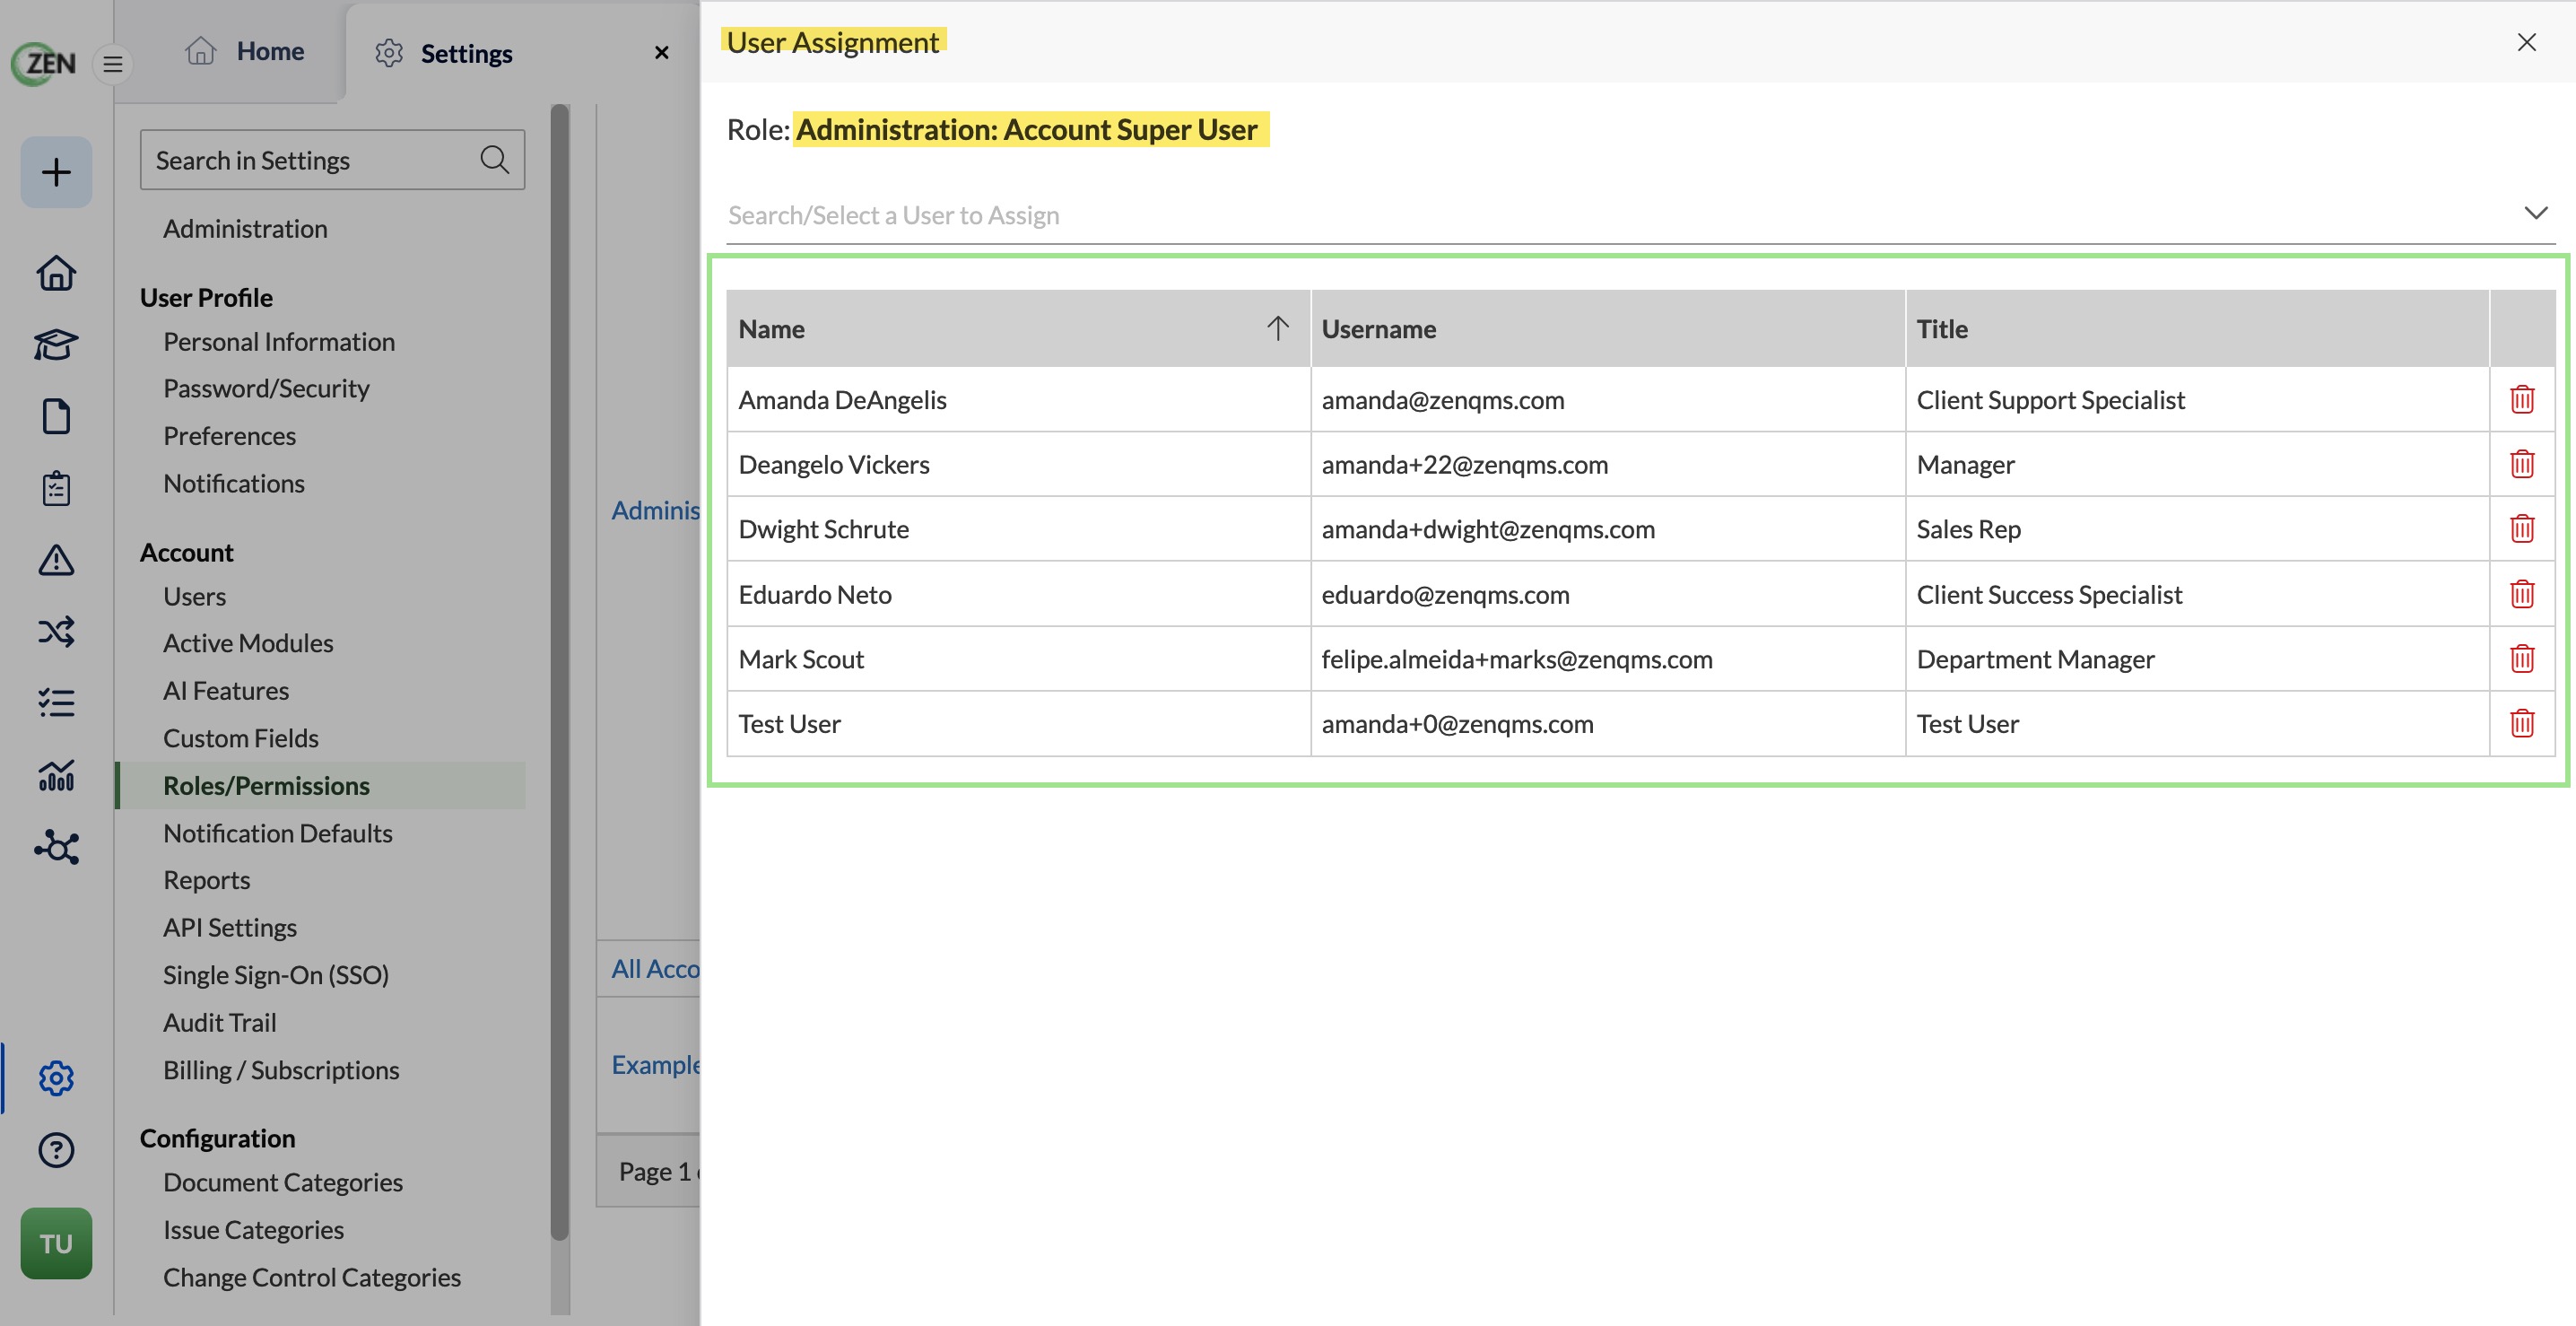
Task: Open Audit Trail settings
Action: click(219, 1022)
